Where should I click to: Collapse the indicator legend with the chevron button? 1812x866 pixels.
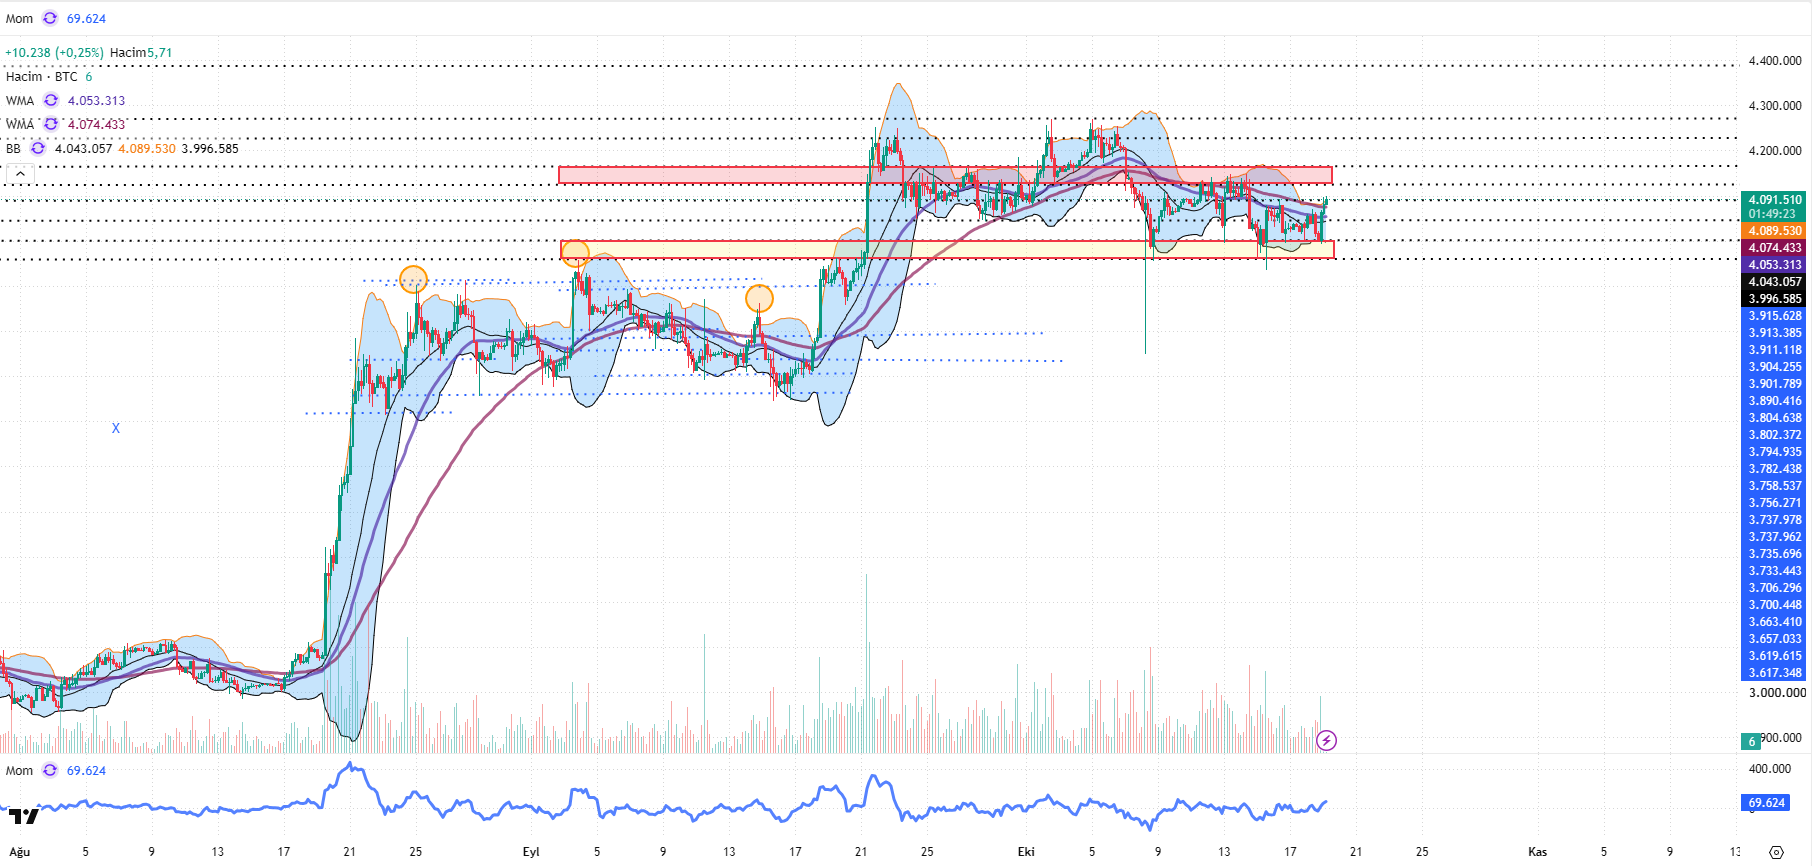coord(20,173)
